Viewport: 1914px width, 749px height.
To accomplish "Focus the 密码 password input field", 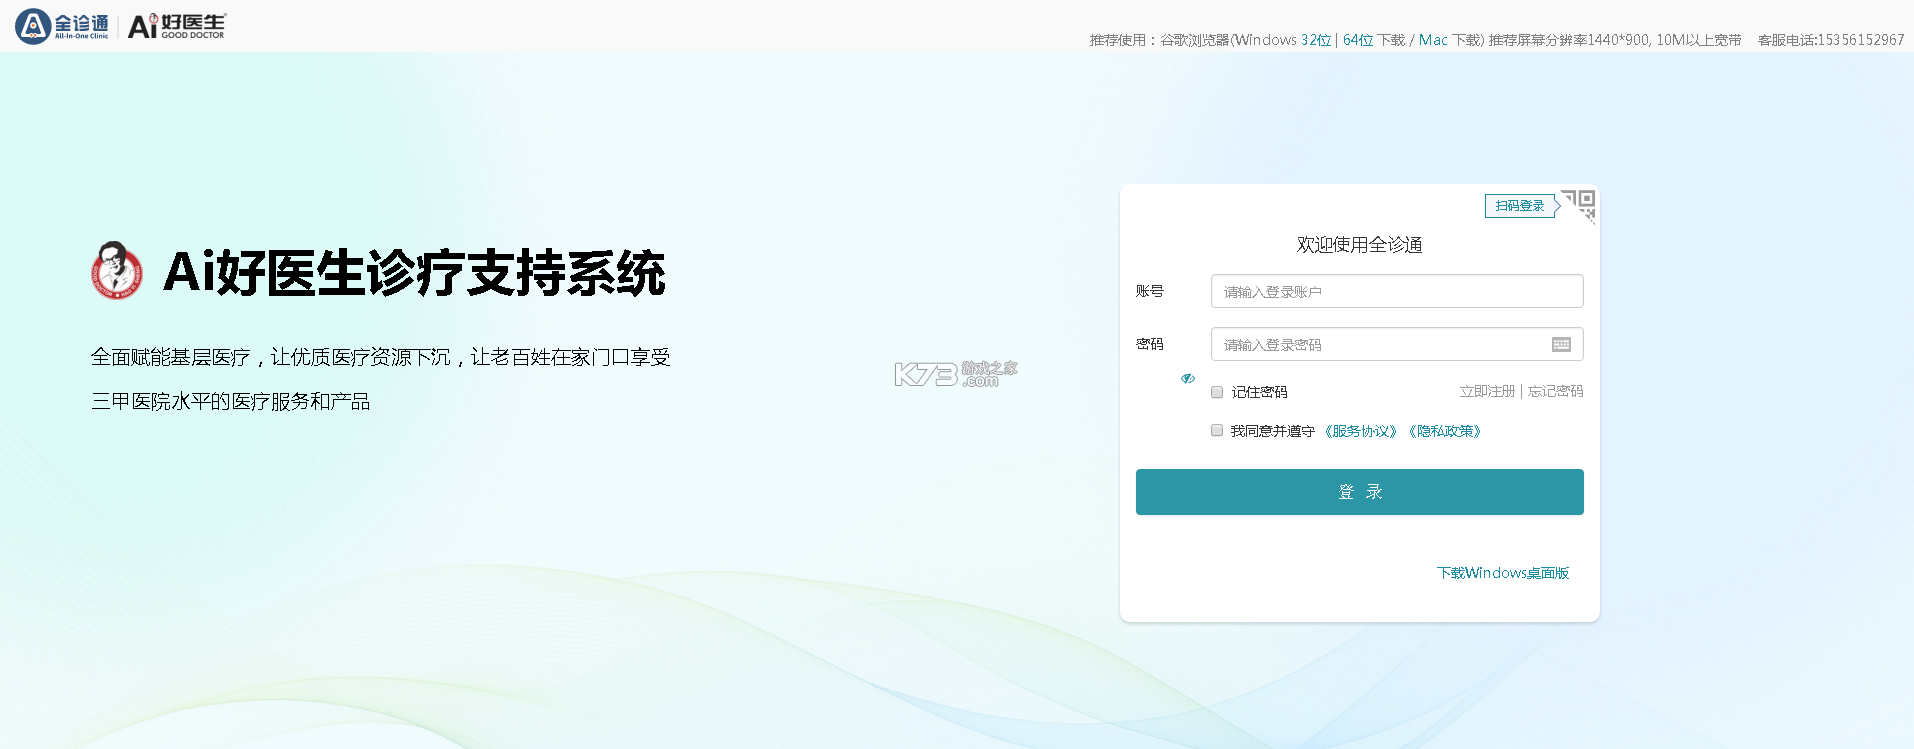I will coord(1397,344).
